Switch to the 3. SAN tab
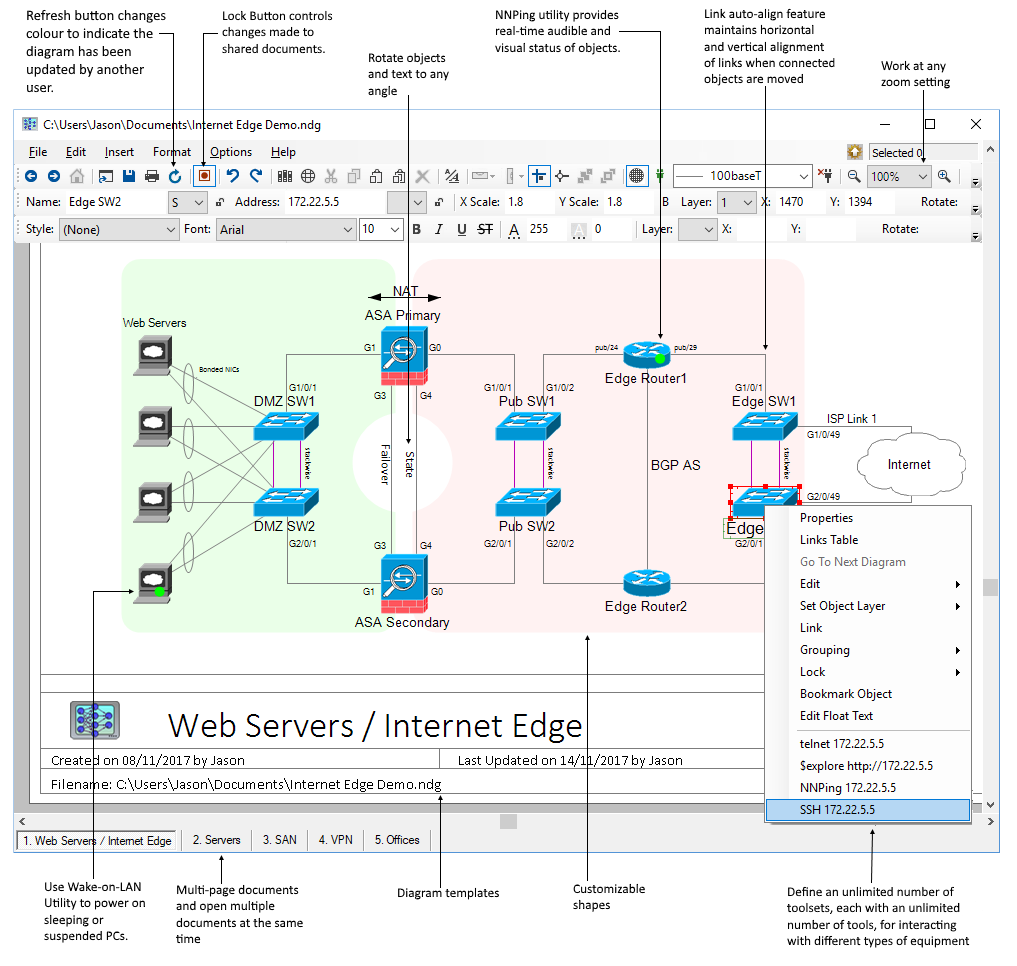Image resolution: width=1017 pixels, height=966 pixels. point(280,840)
